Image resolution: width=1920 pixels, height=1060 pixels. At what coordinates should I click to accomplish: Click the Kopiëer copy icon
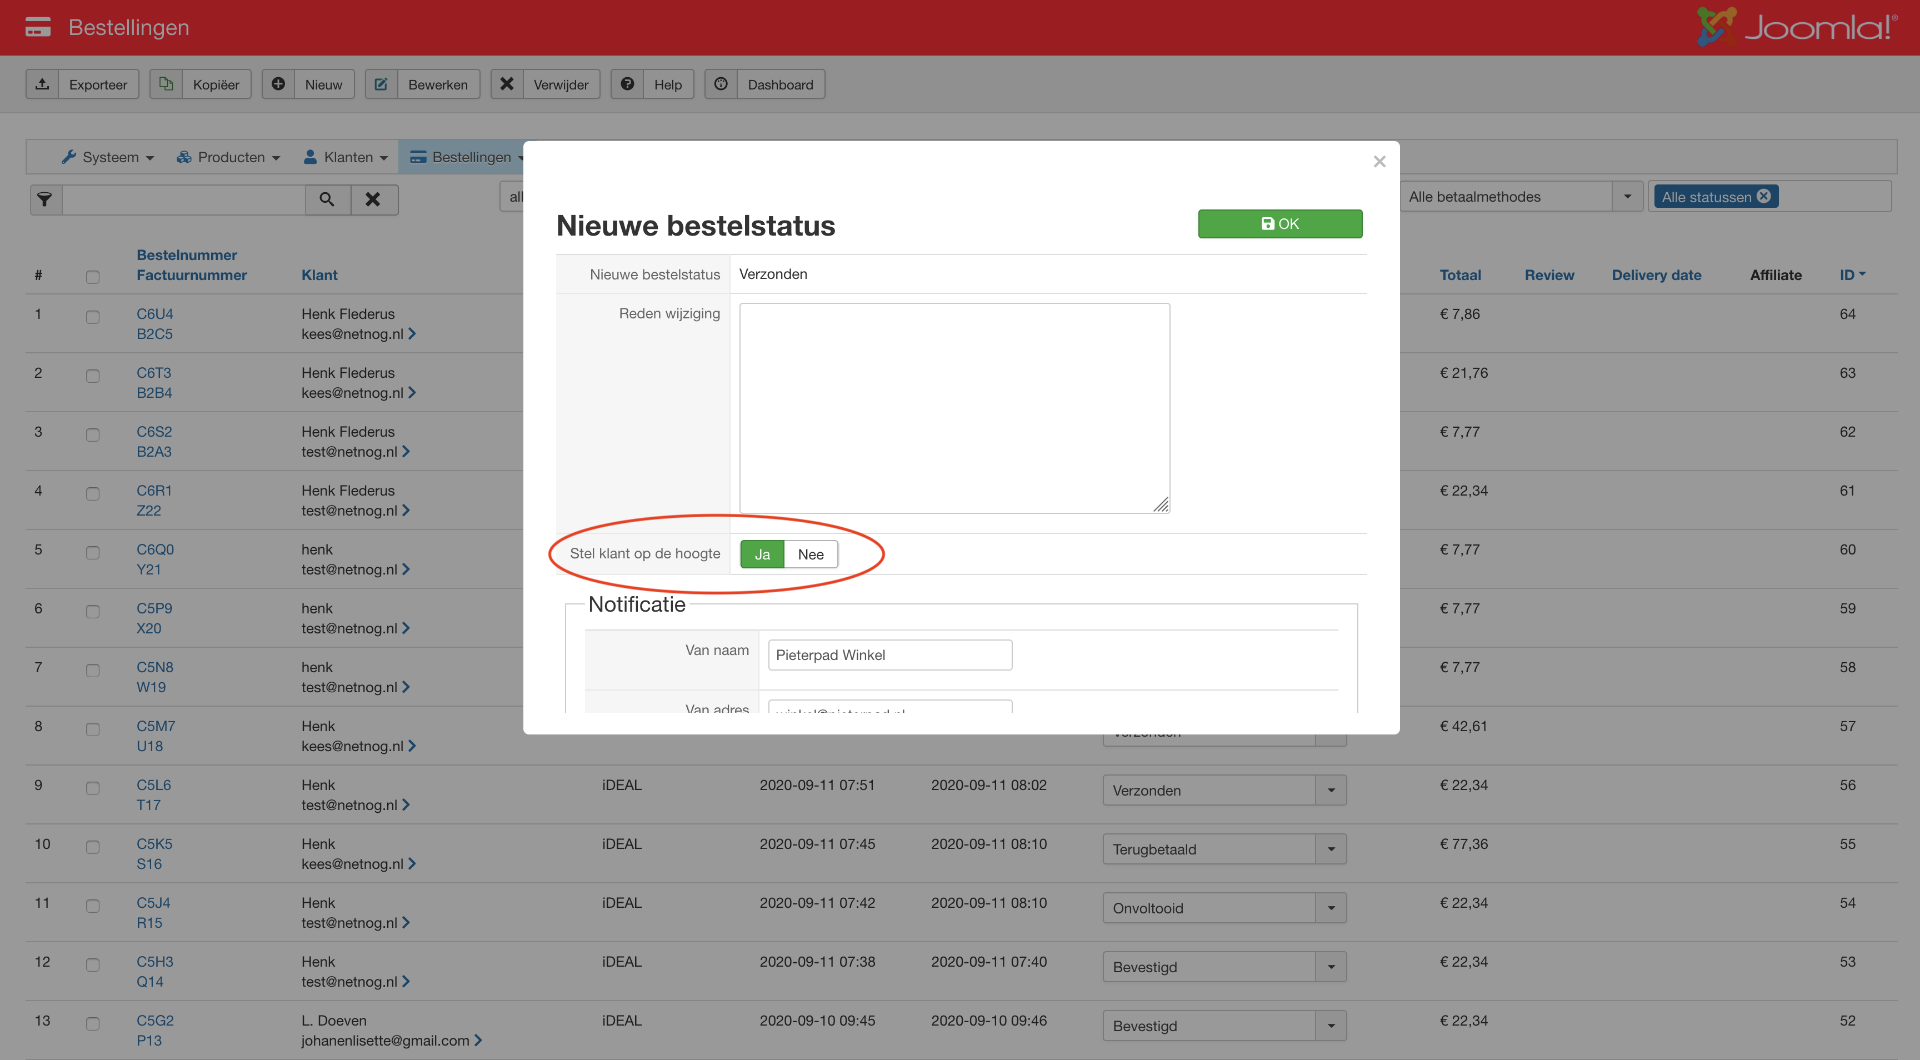pos(166,84)
